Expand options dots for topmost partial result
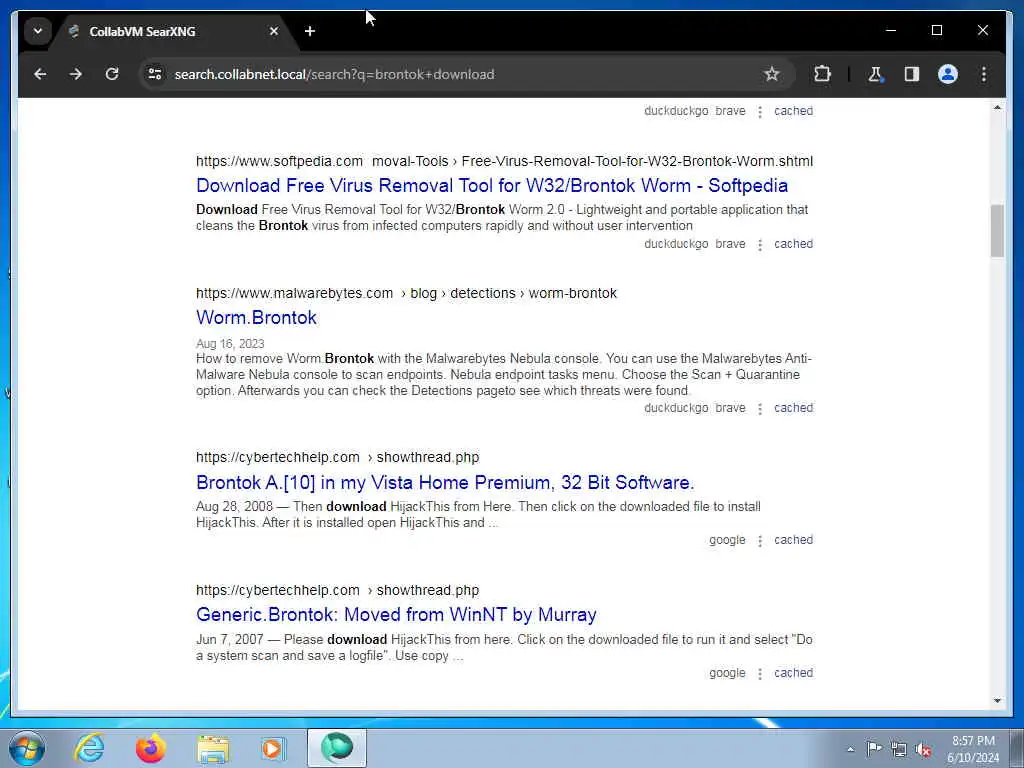This screenshot has width=1024, height=768. click(x=760, y=112)
